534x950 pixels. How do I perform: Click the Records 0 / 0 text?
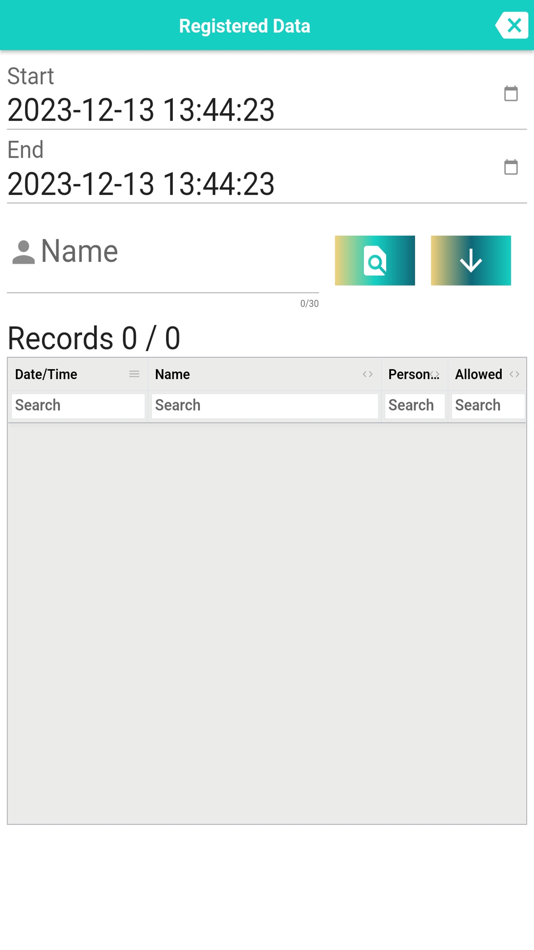pyautogui.click(x=94, y=338)
